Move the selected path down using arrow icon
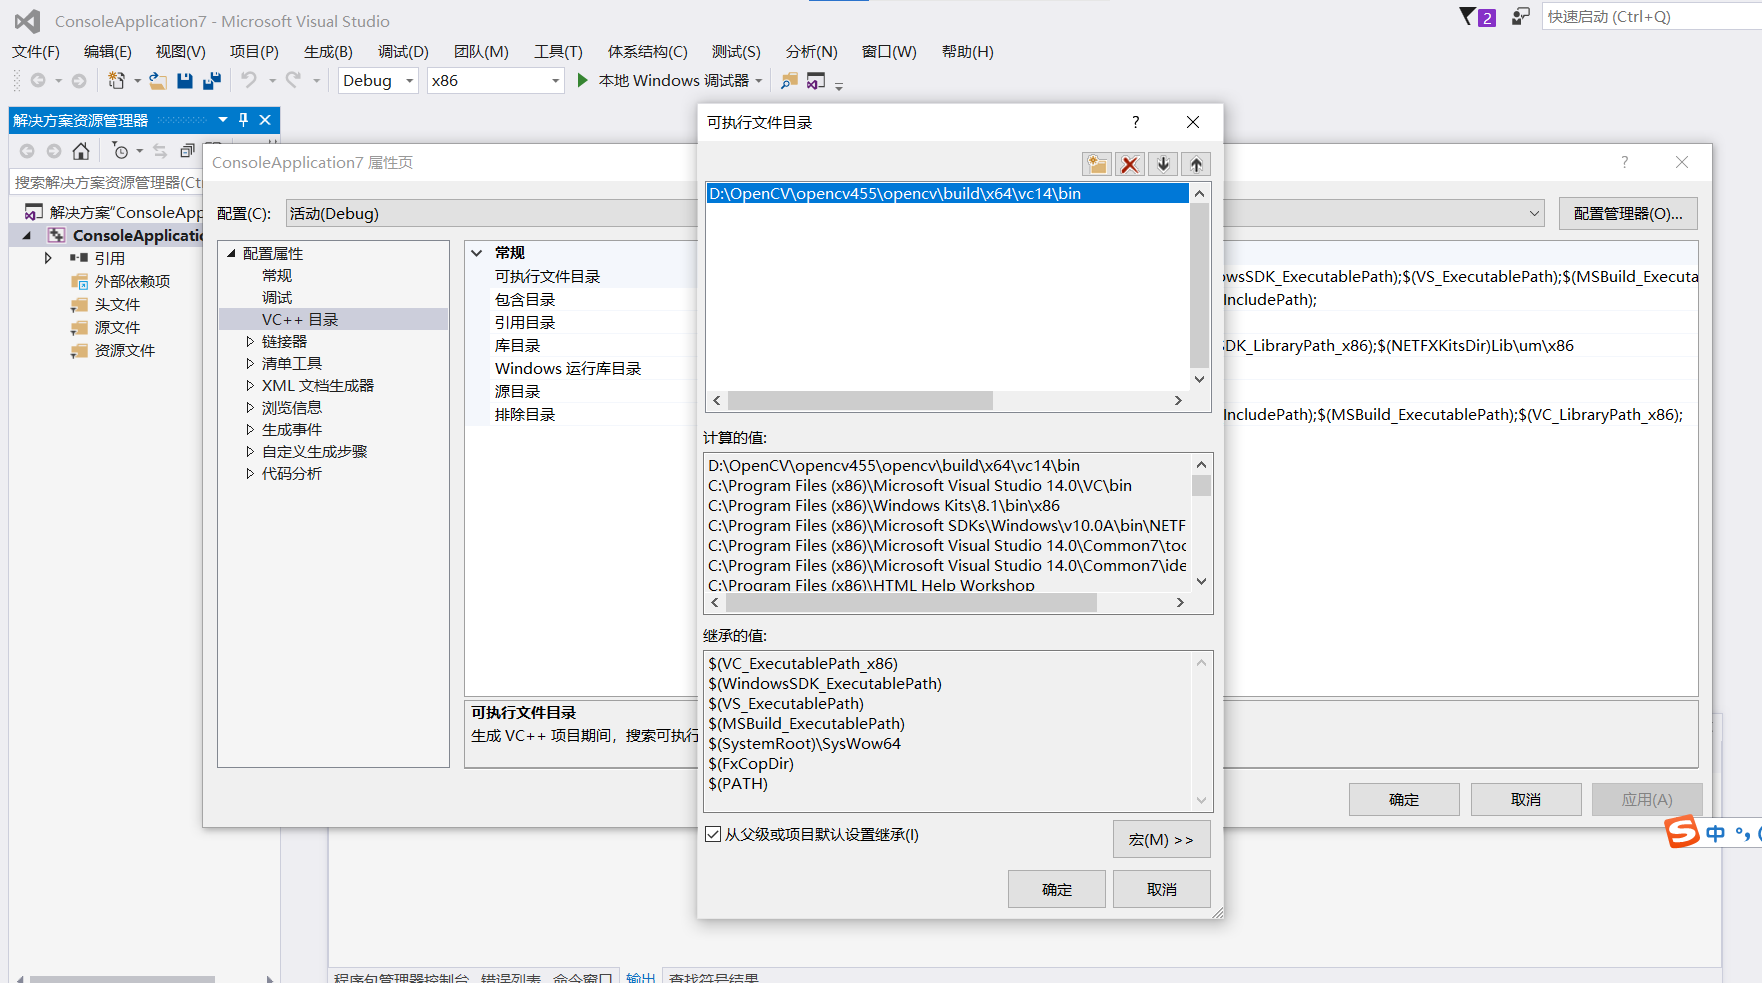This screenshot has width=1762, height=983. (x=1162, y=163)
